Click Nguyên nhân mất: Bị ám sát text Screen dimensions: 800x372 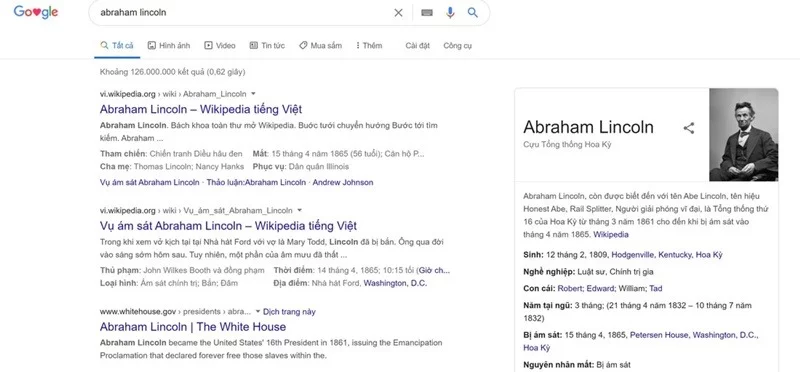pos(577,364)
